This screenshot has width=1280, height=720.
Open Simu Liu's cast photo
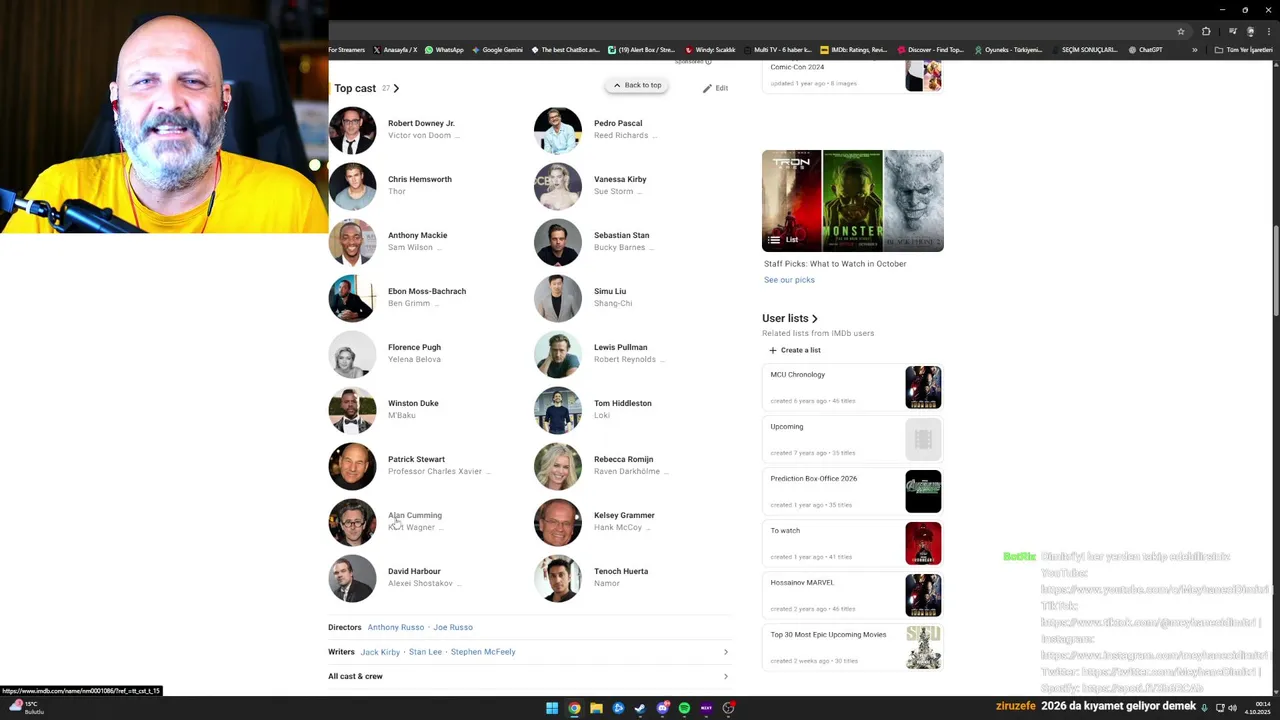tap(558, 298)
